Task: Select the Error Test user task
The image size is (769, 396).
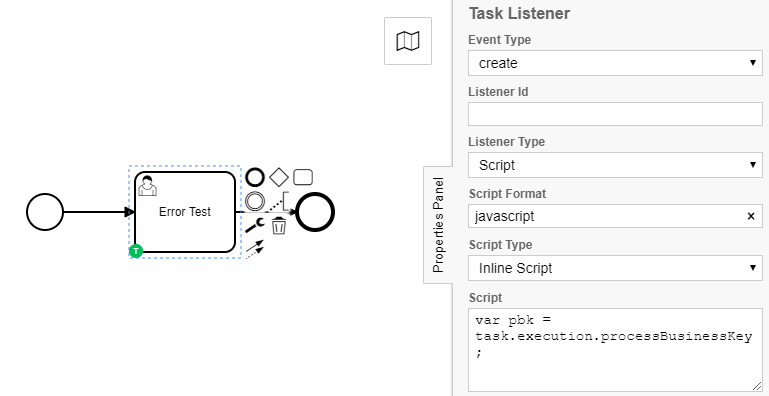Action: pyautogui.click(x=185, y=212)
